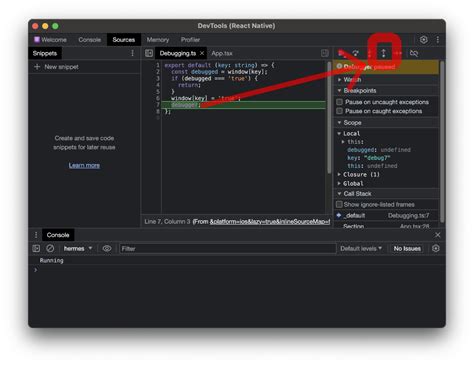Expand the Global scope

click(339, 183)
